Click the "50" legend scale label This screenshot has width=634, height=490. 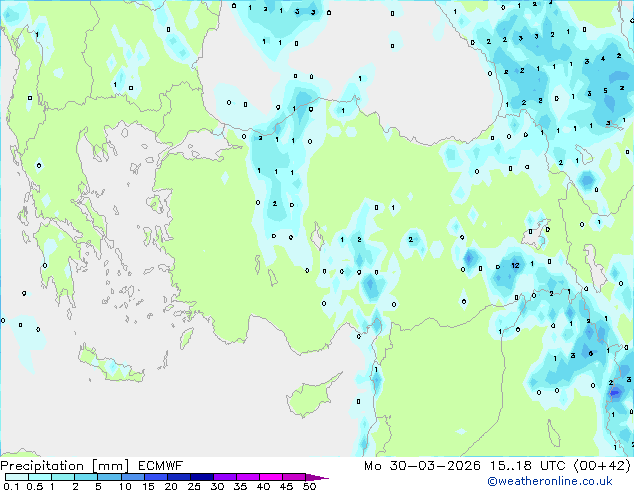309,486
